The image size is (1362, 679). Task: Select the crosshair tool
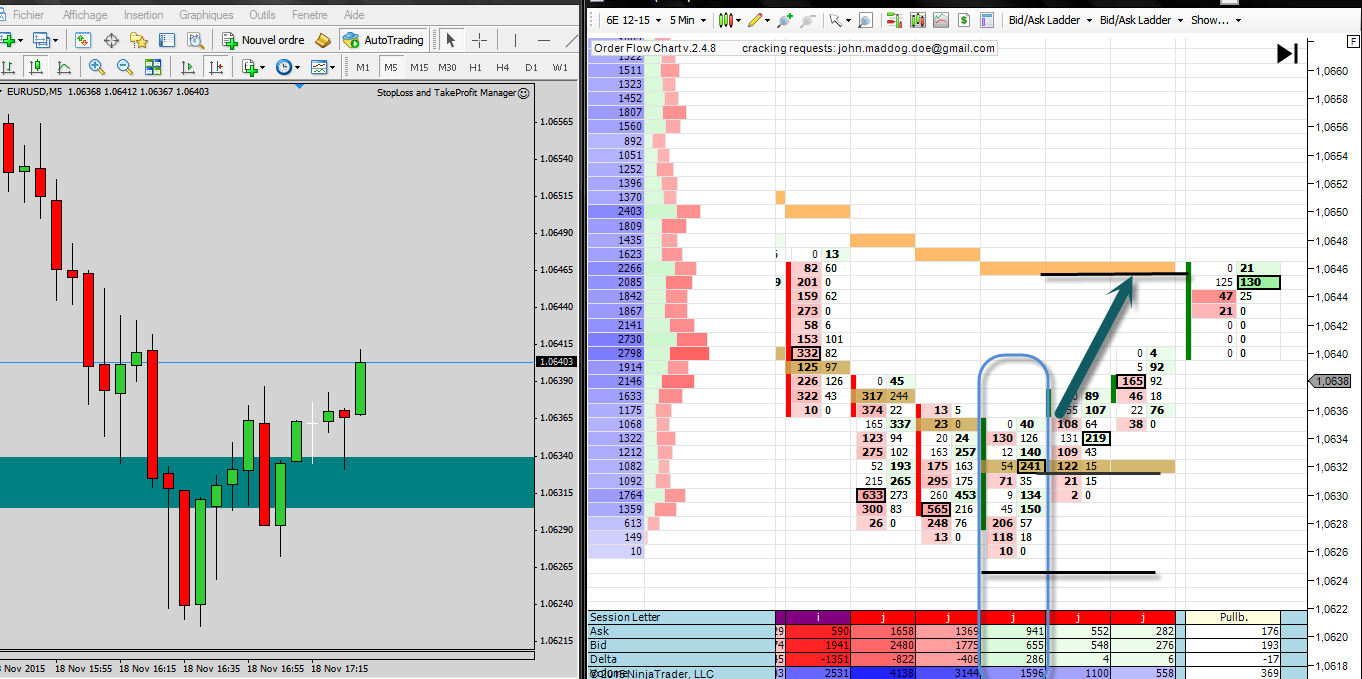click(480, 40)
